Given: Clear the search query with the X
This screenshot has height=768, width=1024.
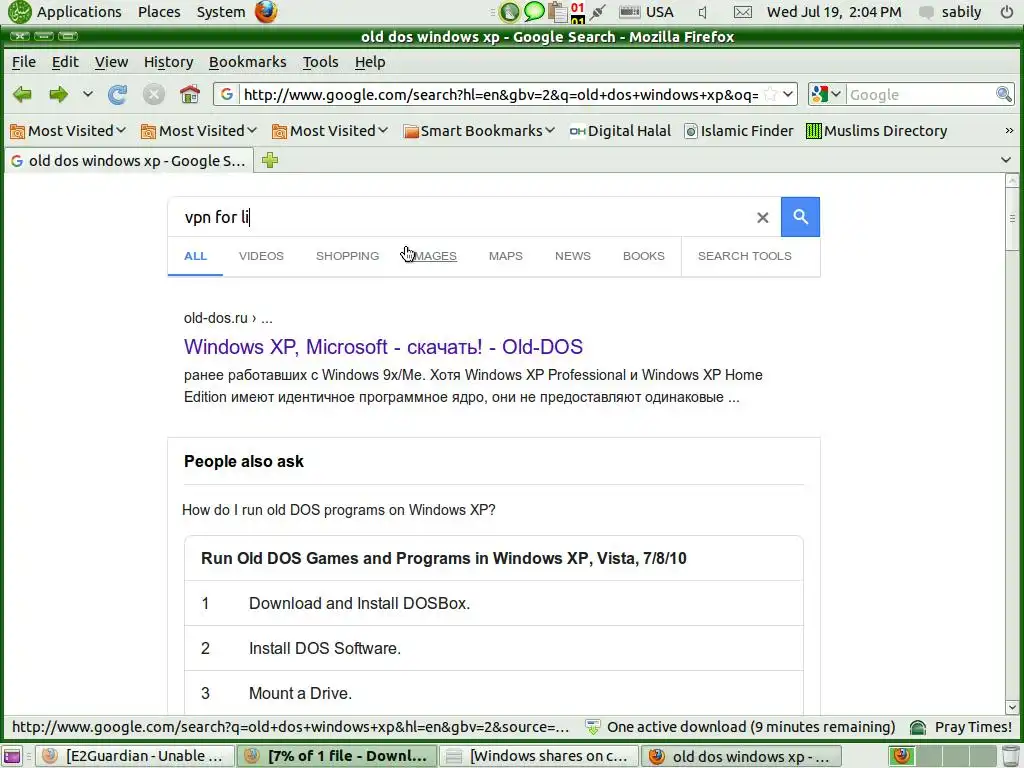Looking at the screenshot, I should (762, 217).
